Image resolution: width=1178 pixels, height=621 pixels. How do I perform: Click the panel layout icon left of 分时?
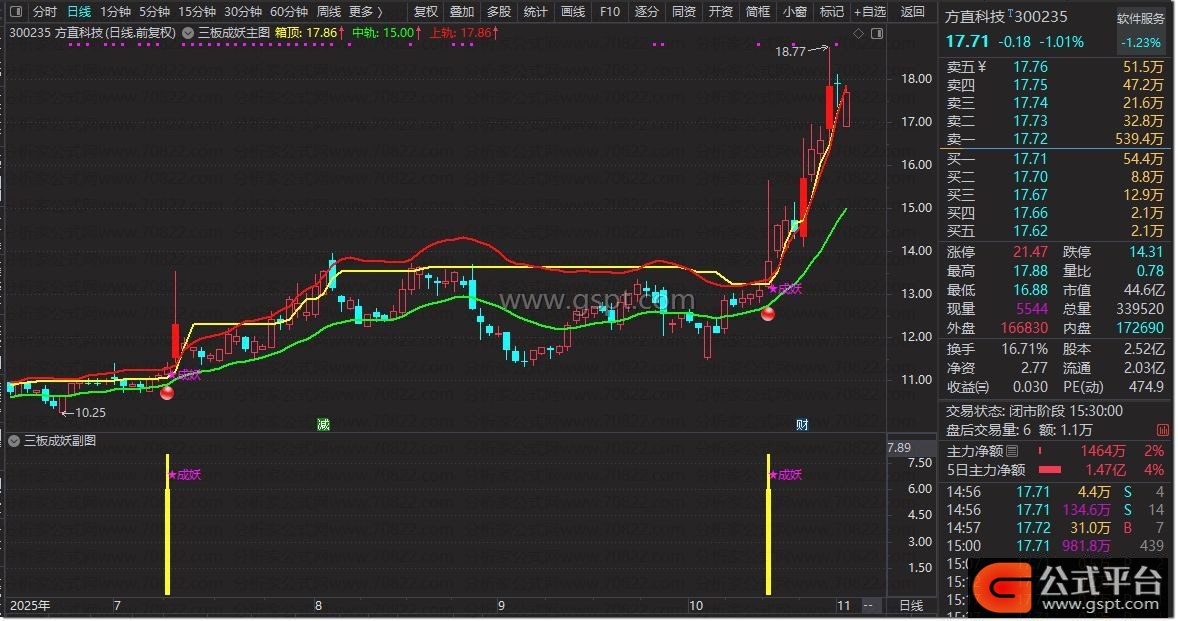coord(14,12)
